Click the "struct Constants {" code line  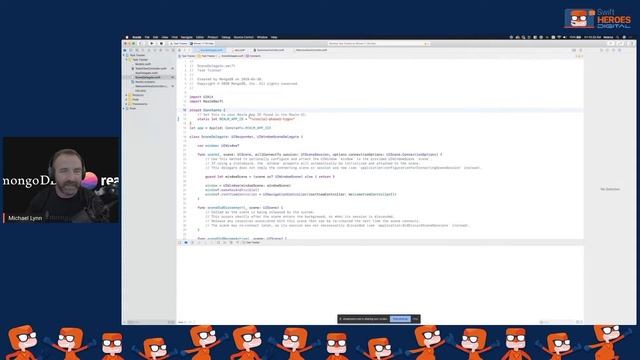click(x=207, y=110)
